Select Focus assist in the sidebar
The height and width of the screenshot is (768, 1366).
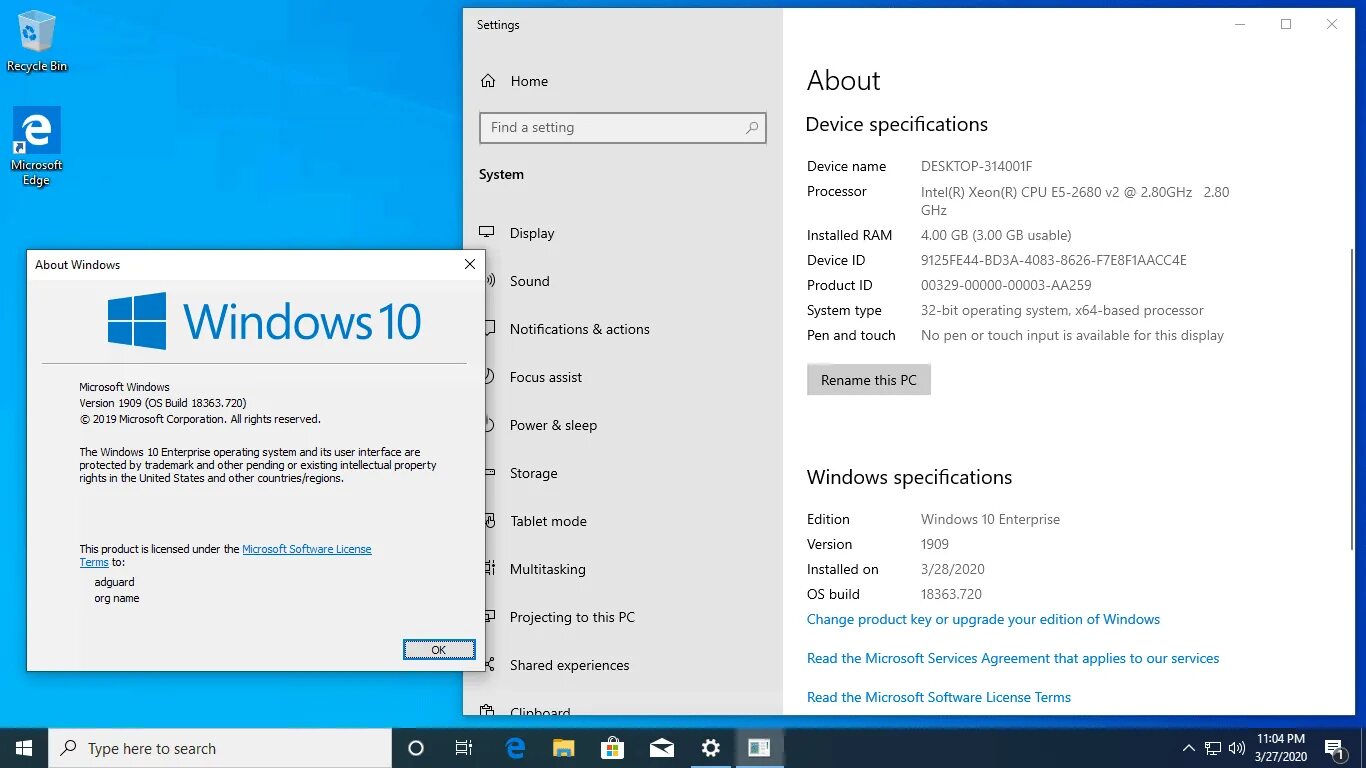point(545,377)
